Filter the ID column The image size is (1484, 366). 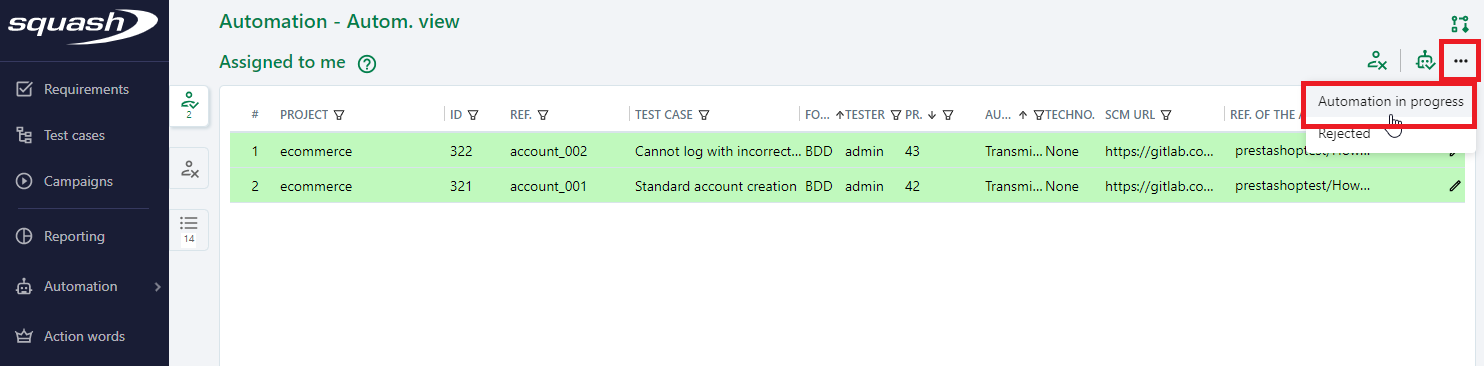[473, 115]
